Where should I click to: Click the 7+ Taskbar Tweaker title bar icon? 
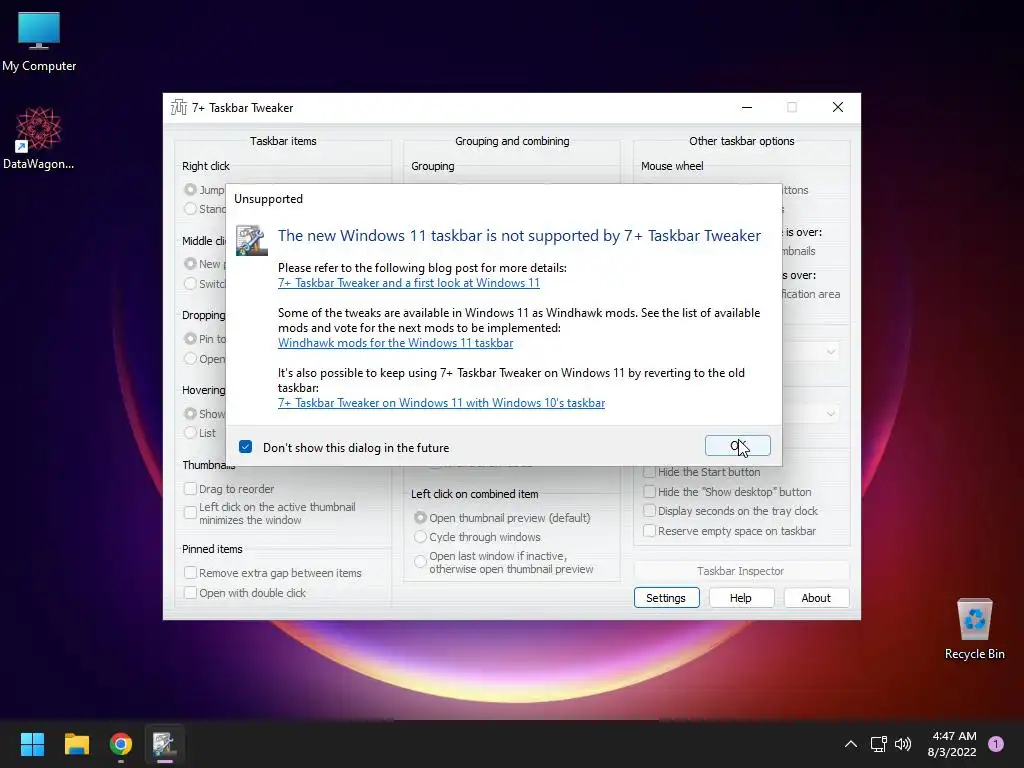(178, 108)
